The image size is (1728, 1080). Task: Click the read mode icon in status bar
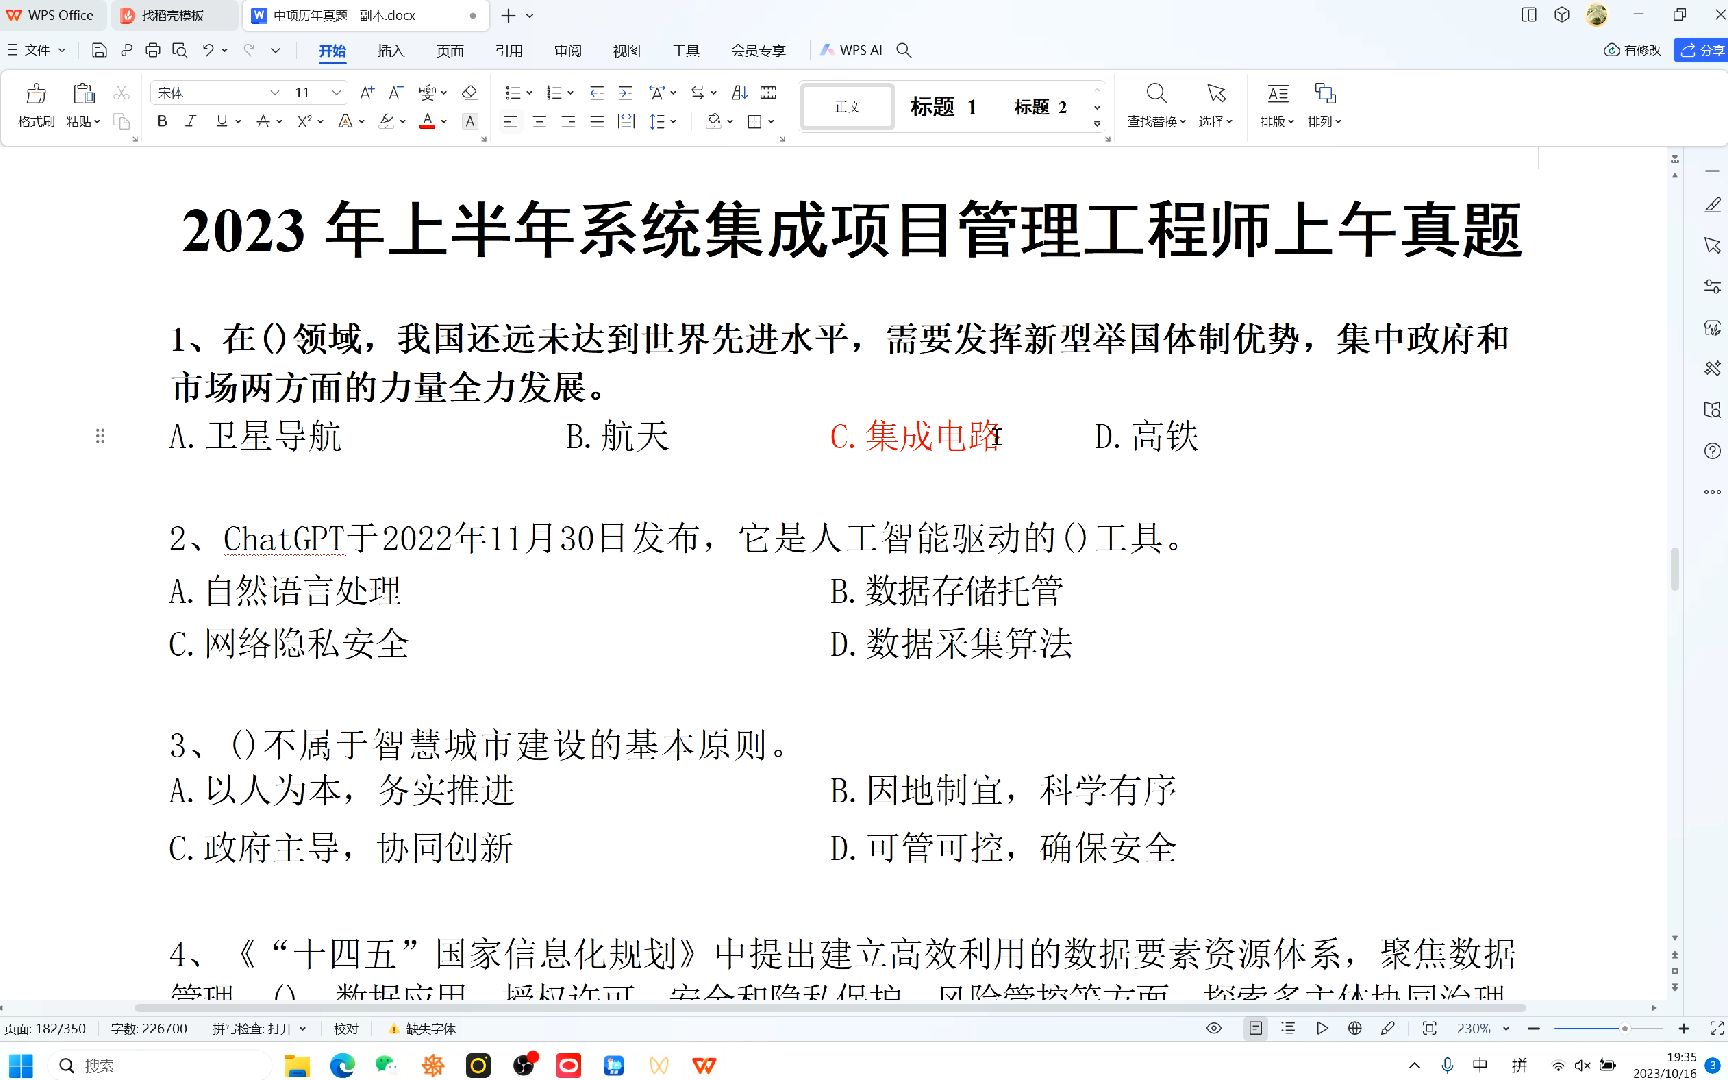tap(1255, 1028)
